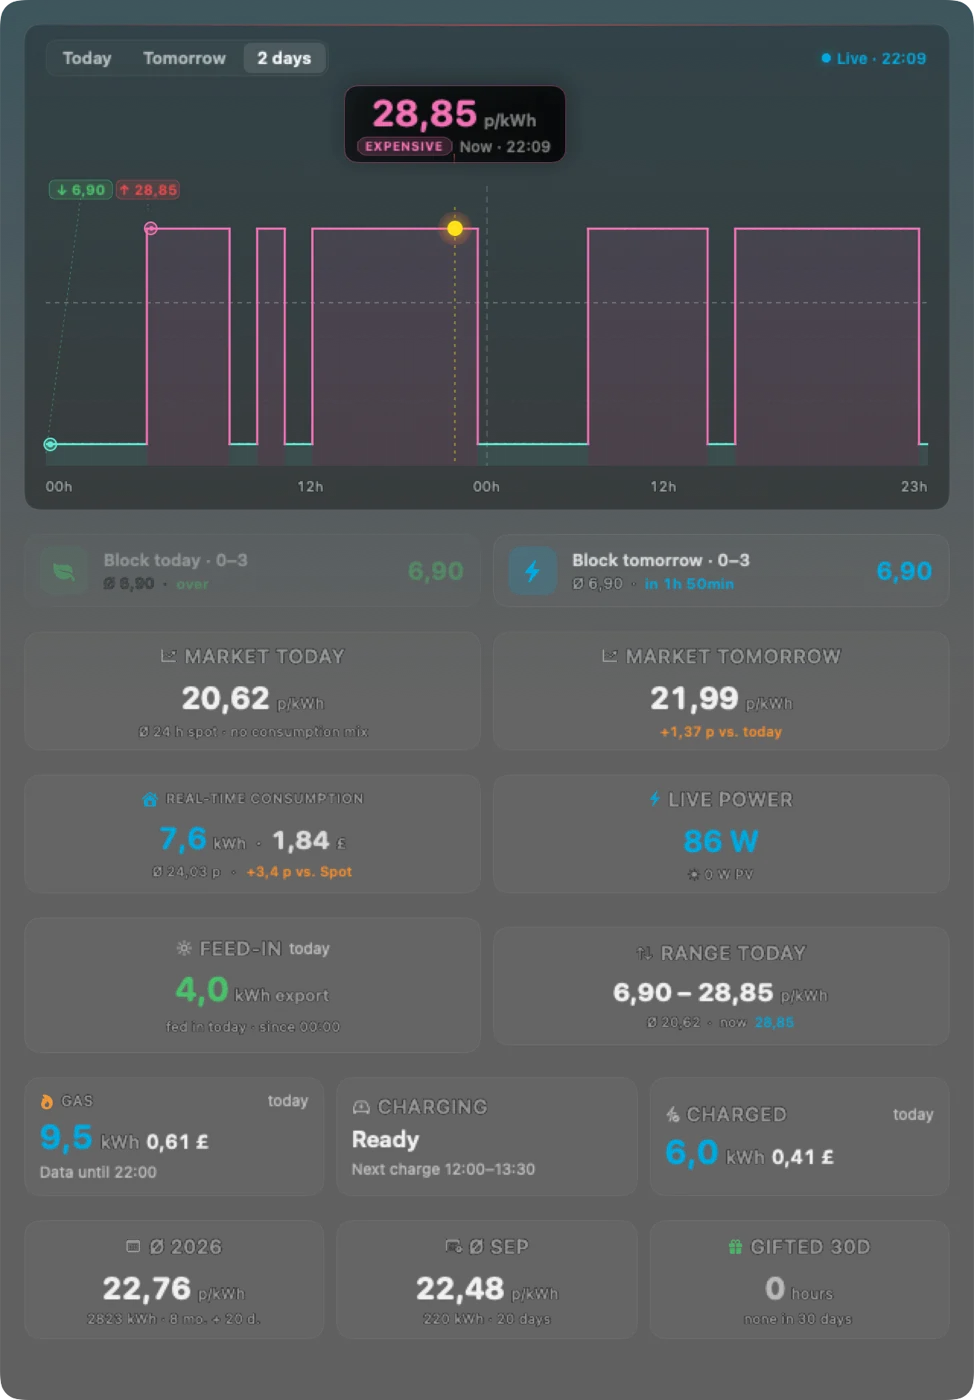Click the 6,0 kWh charged value
The width and height of the screenshot is (974, 1400).
715,1154
